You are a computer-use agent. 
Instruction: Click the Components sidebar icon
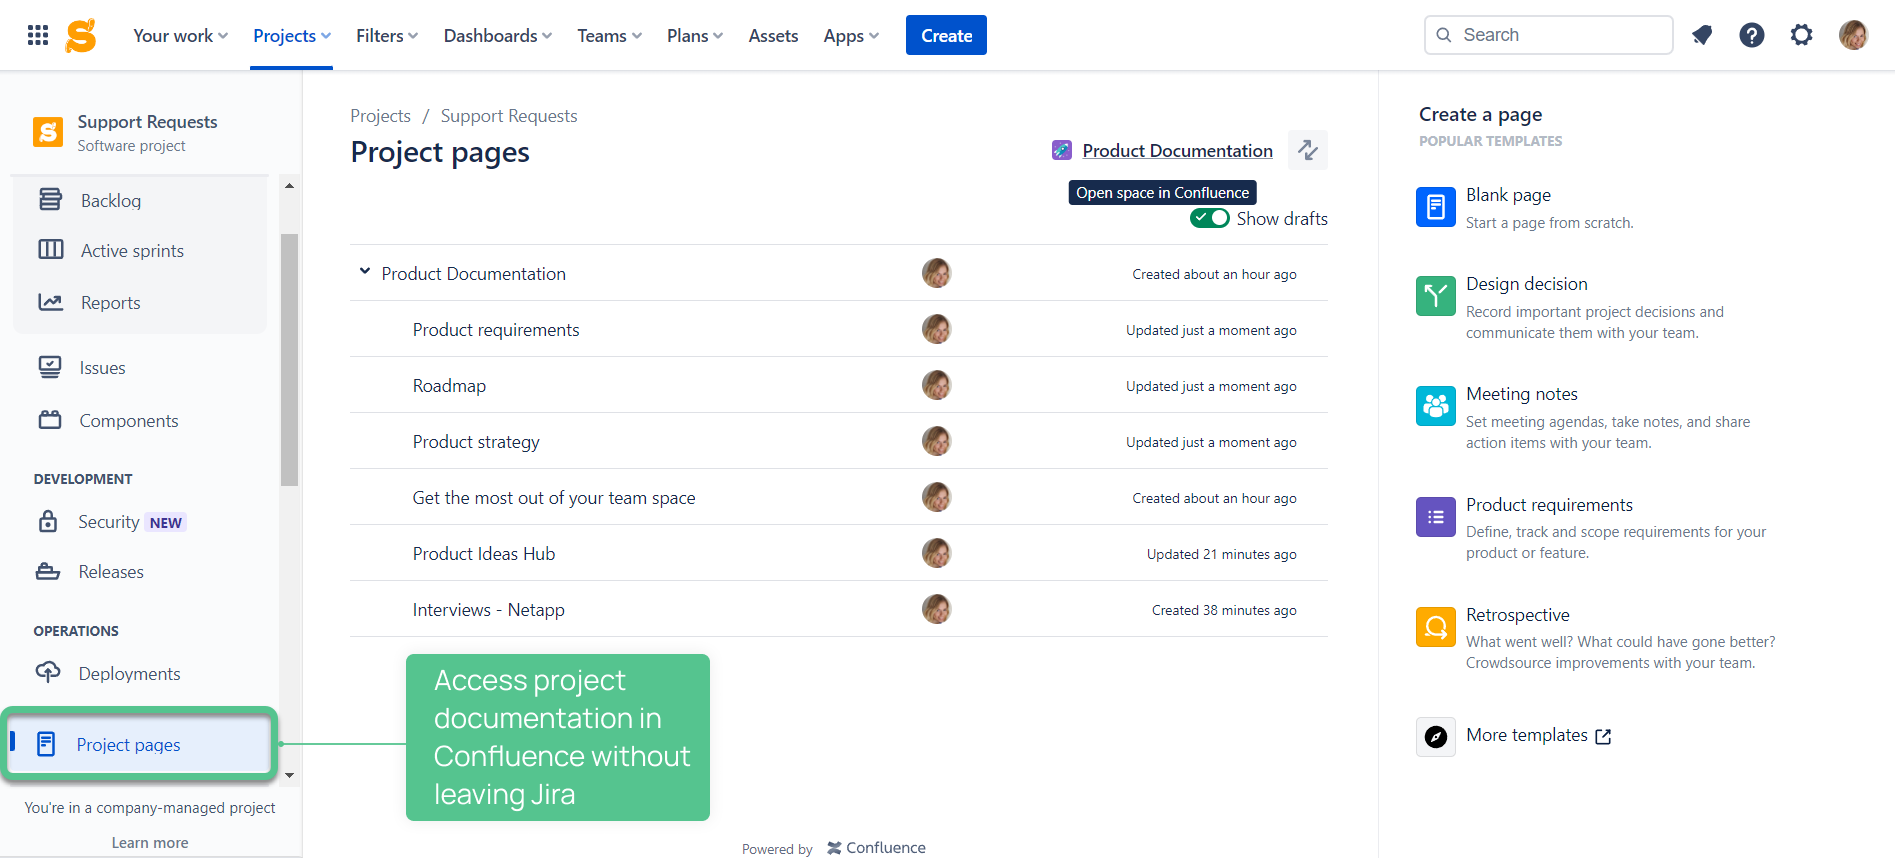click(x=50, y=420)
